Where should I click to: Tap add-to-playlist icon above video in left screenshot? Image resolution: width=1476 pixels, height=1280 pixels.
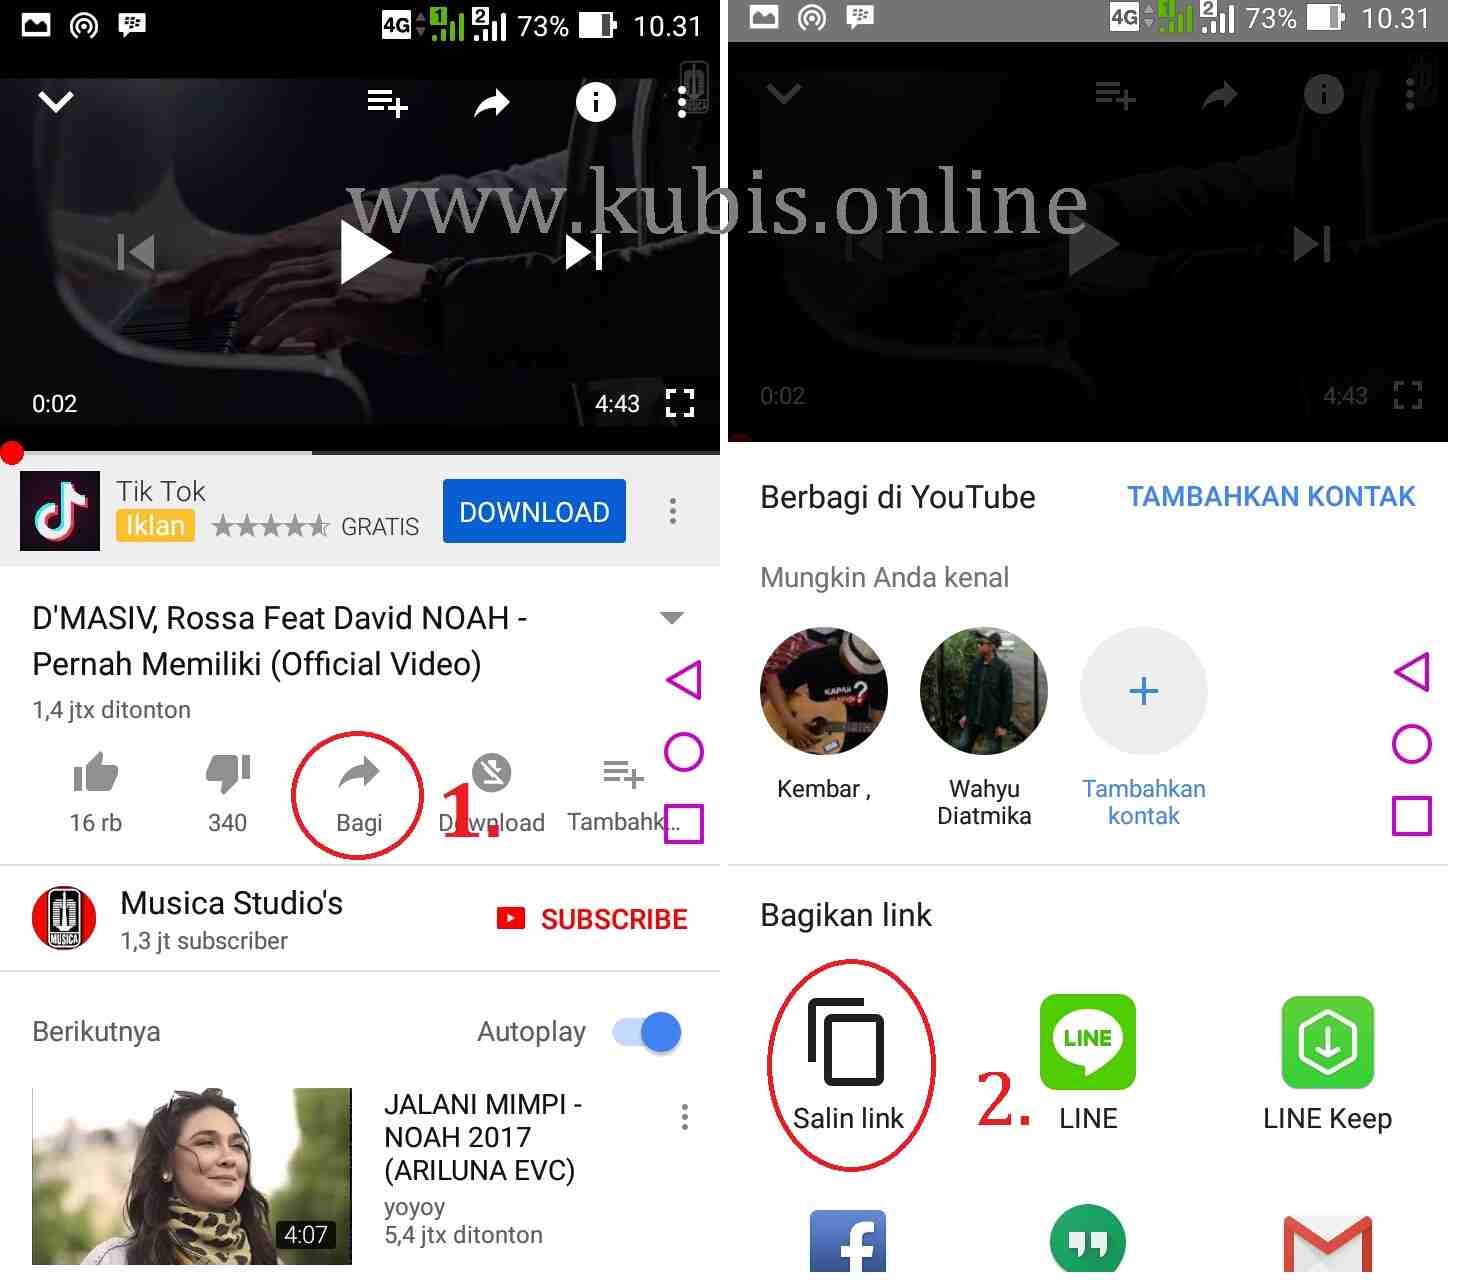click(x=387, y=102)
